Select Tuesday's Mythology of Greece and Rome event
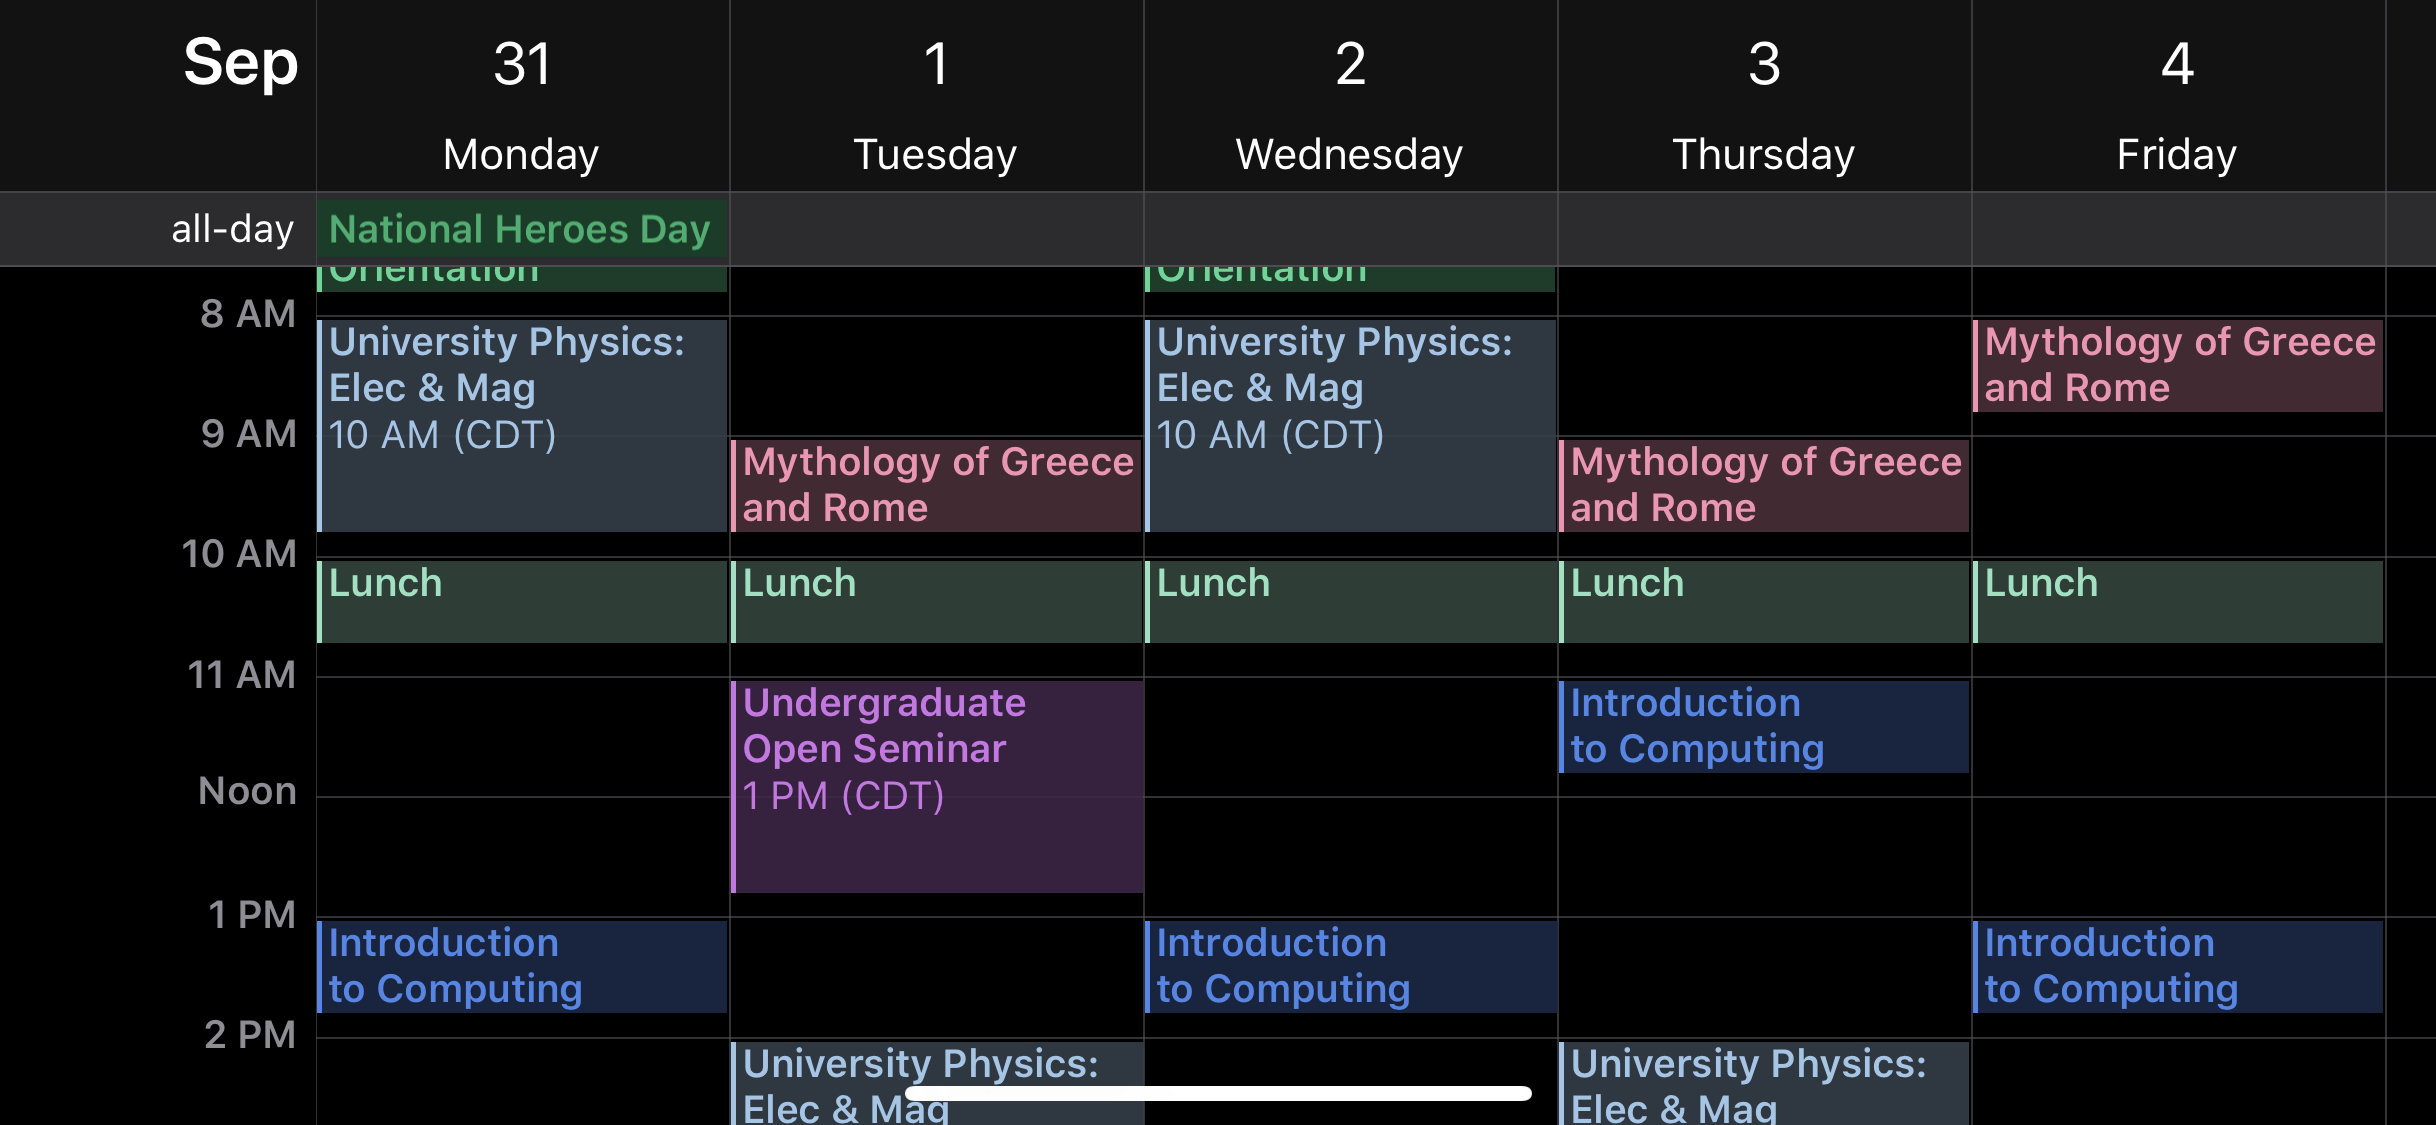Viewport: 2436px width, 1125px height. (935, 485)
